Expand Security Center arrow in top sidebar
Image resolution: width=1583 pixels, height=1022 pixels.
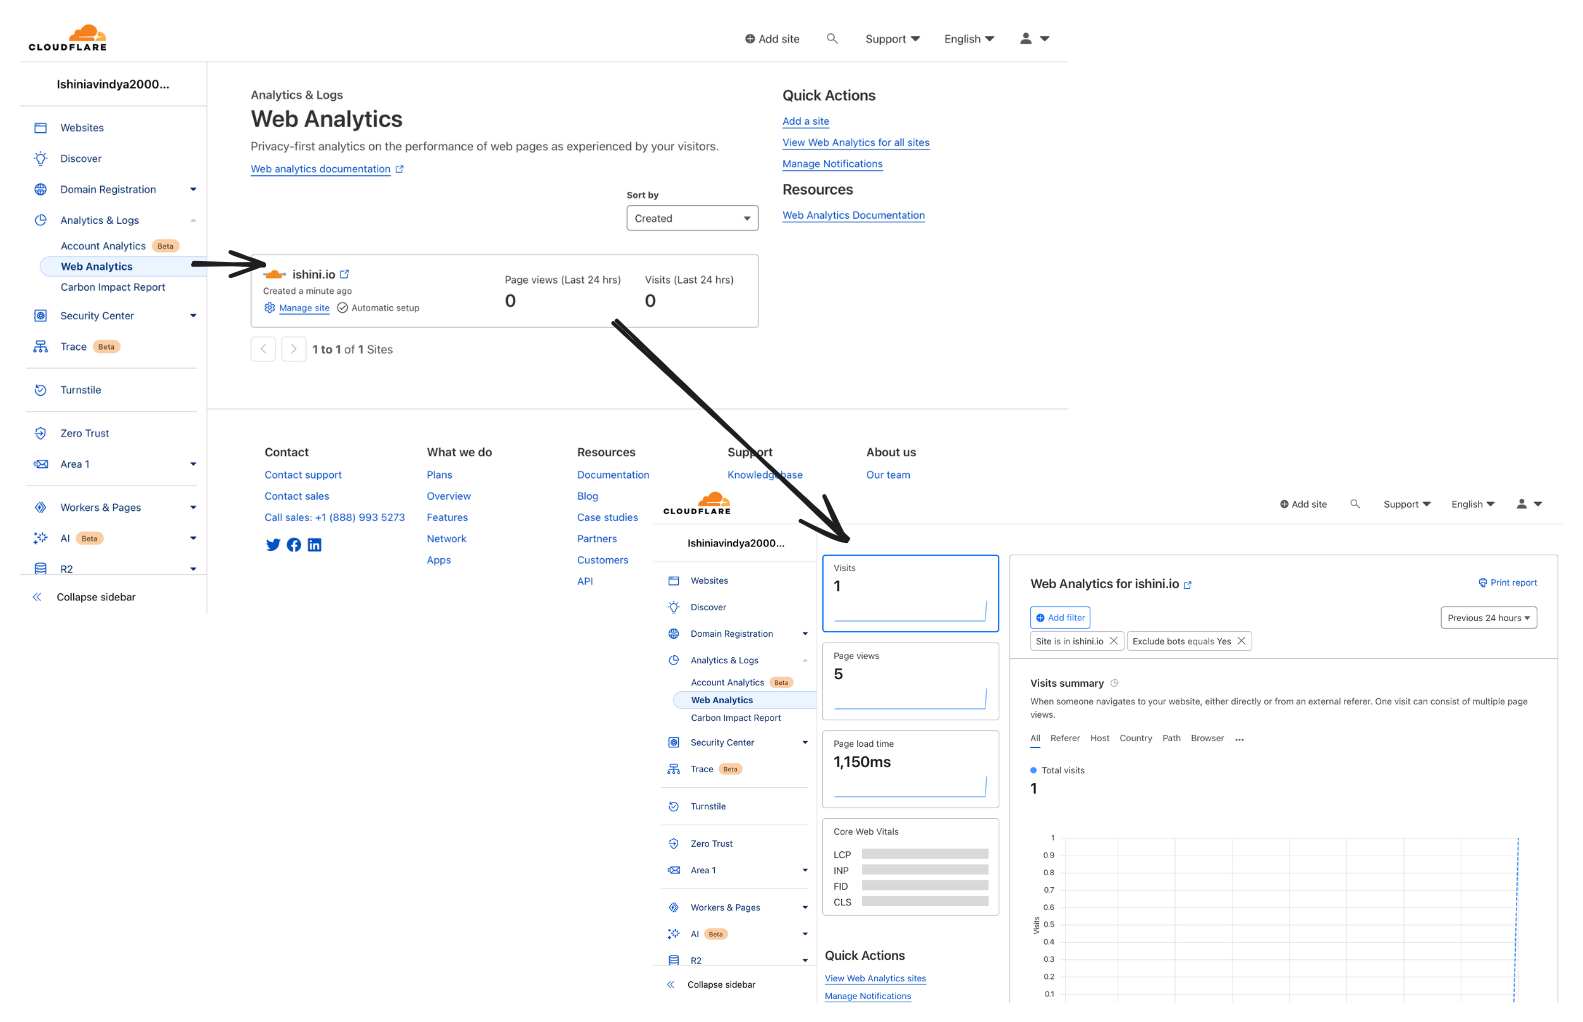193,316
